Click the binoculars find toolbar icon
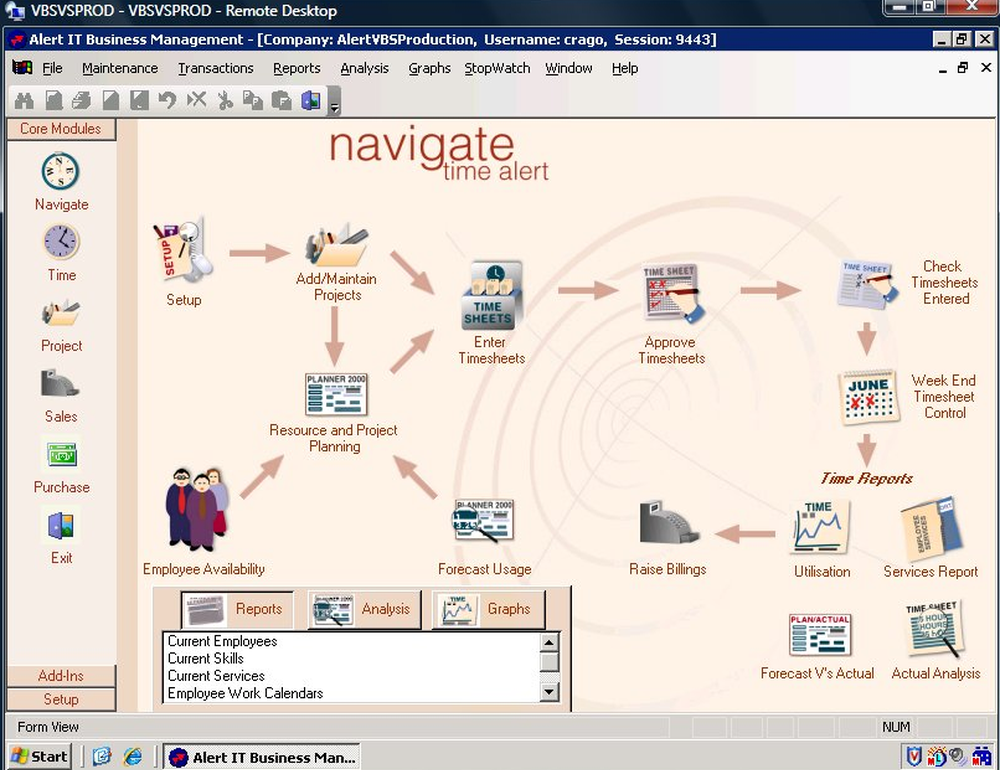The width and height of the screenshot is (1000, 770). 24,100
